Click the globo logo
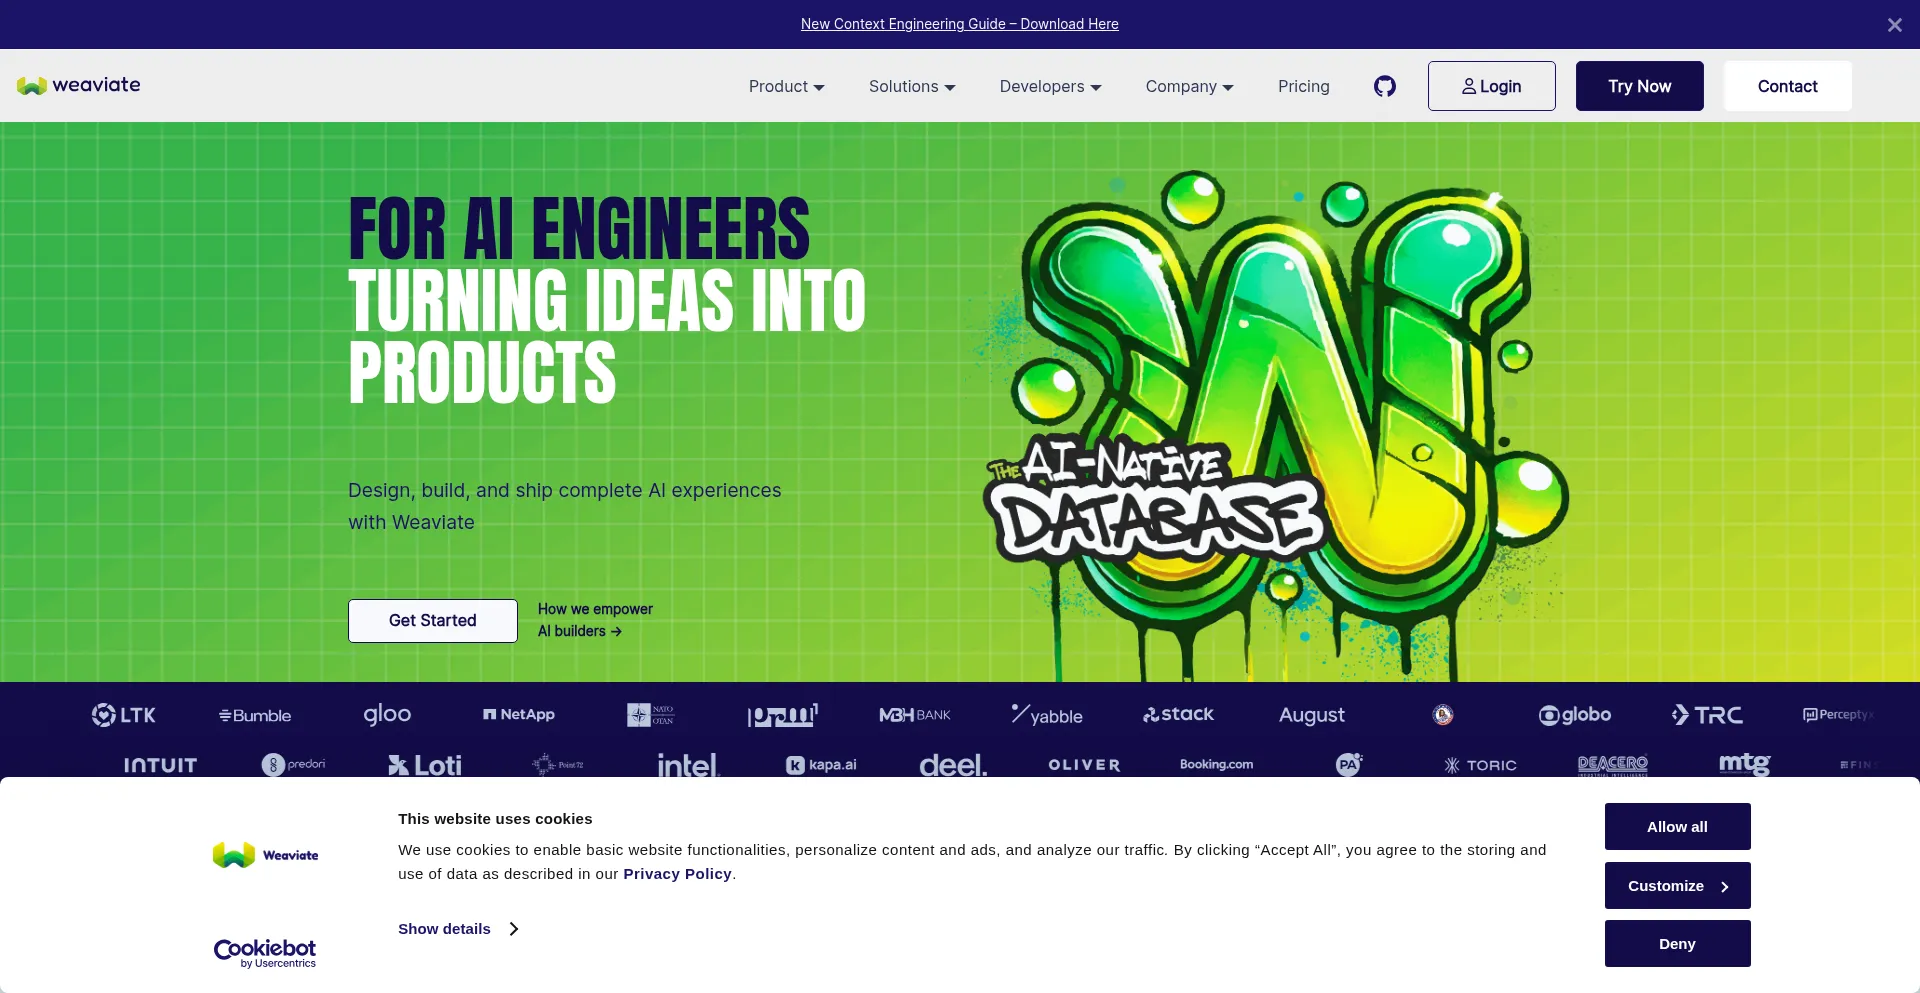This screenshot has height=993, width=1920. click(x=1574, y=715)
